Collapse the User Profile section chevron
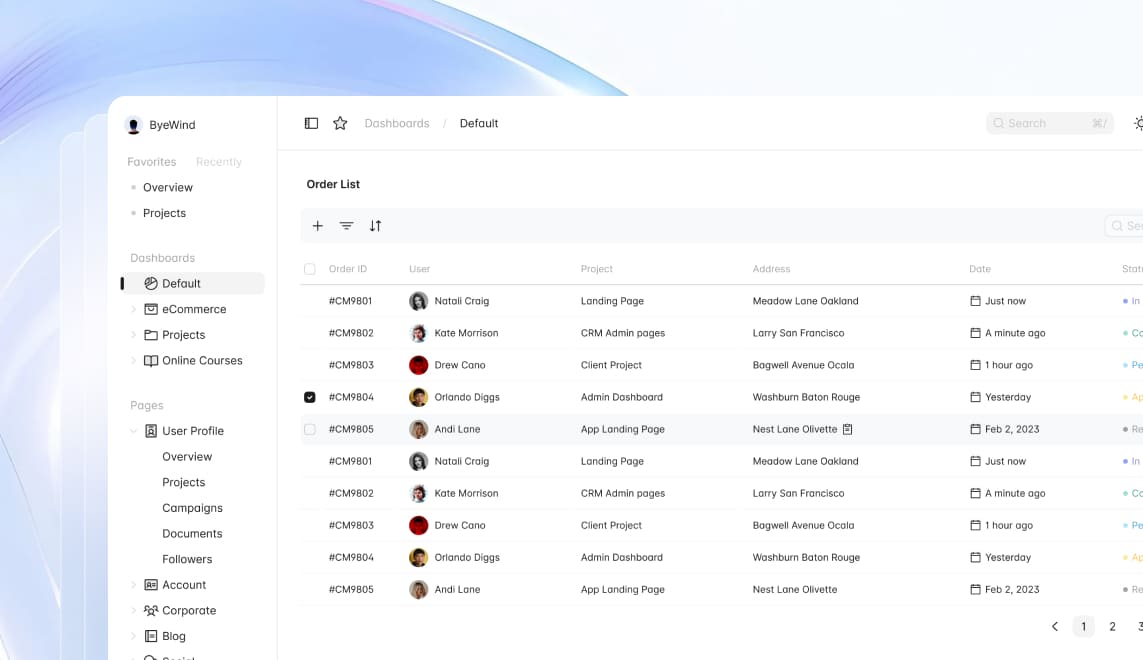The image size is (1143, 660). (134, 431)
